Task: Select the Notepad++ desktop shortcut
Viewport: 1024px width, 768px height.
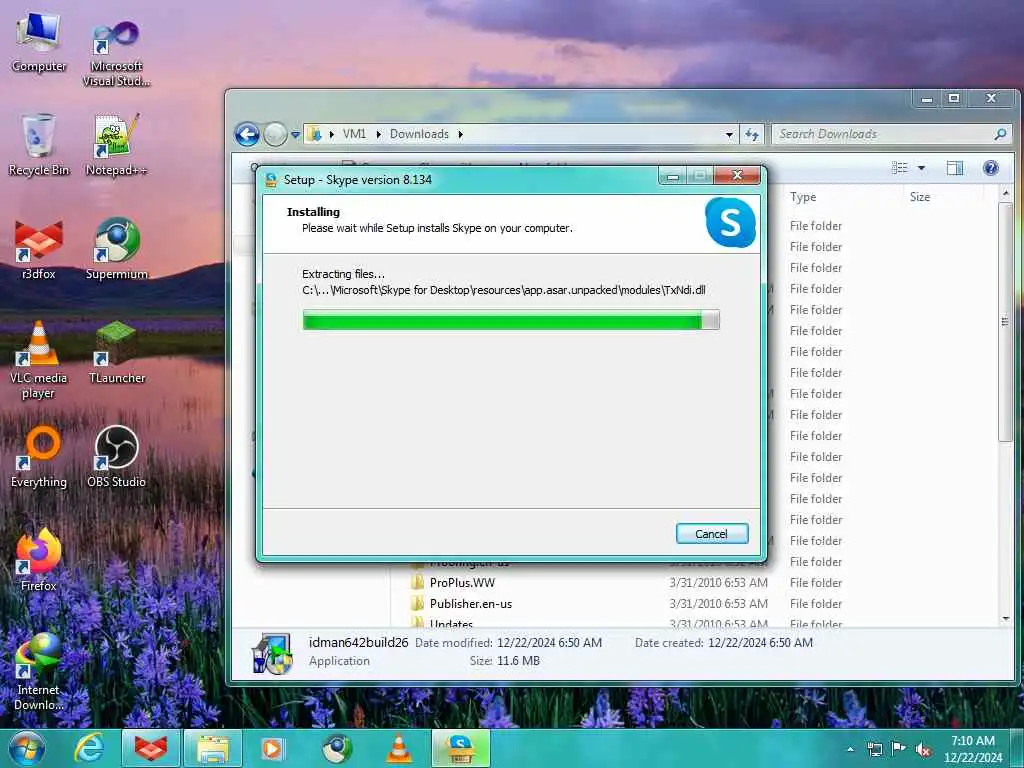Action: pyautogui.click(x=116, y=145)
